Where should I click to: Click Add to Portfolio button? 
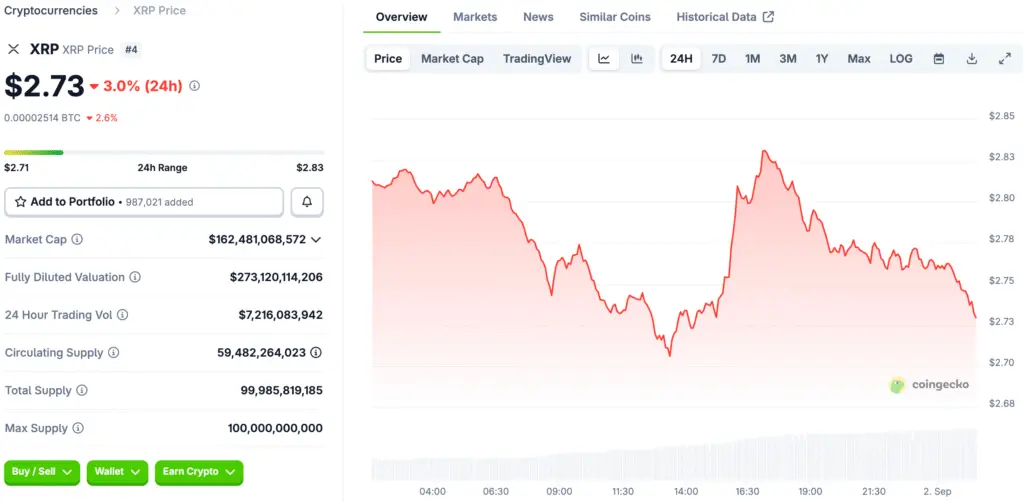(x=144, y=202)
